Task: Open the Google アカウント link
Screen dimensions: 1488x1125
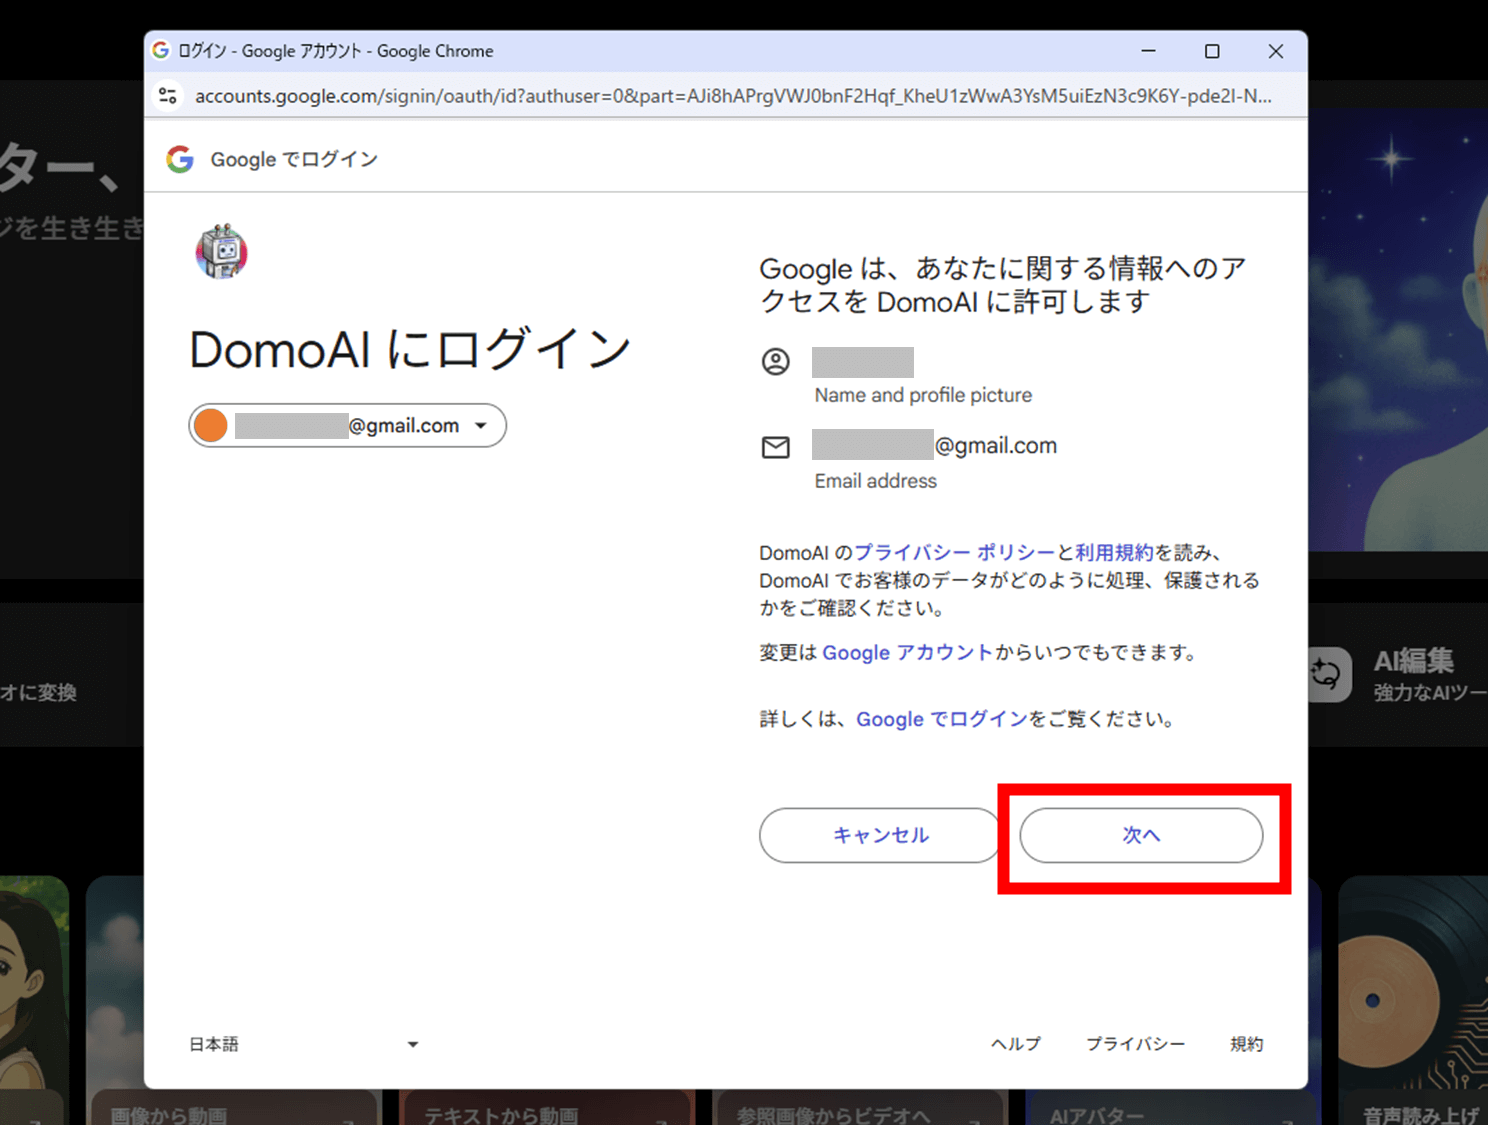Action: point(908,652)
